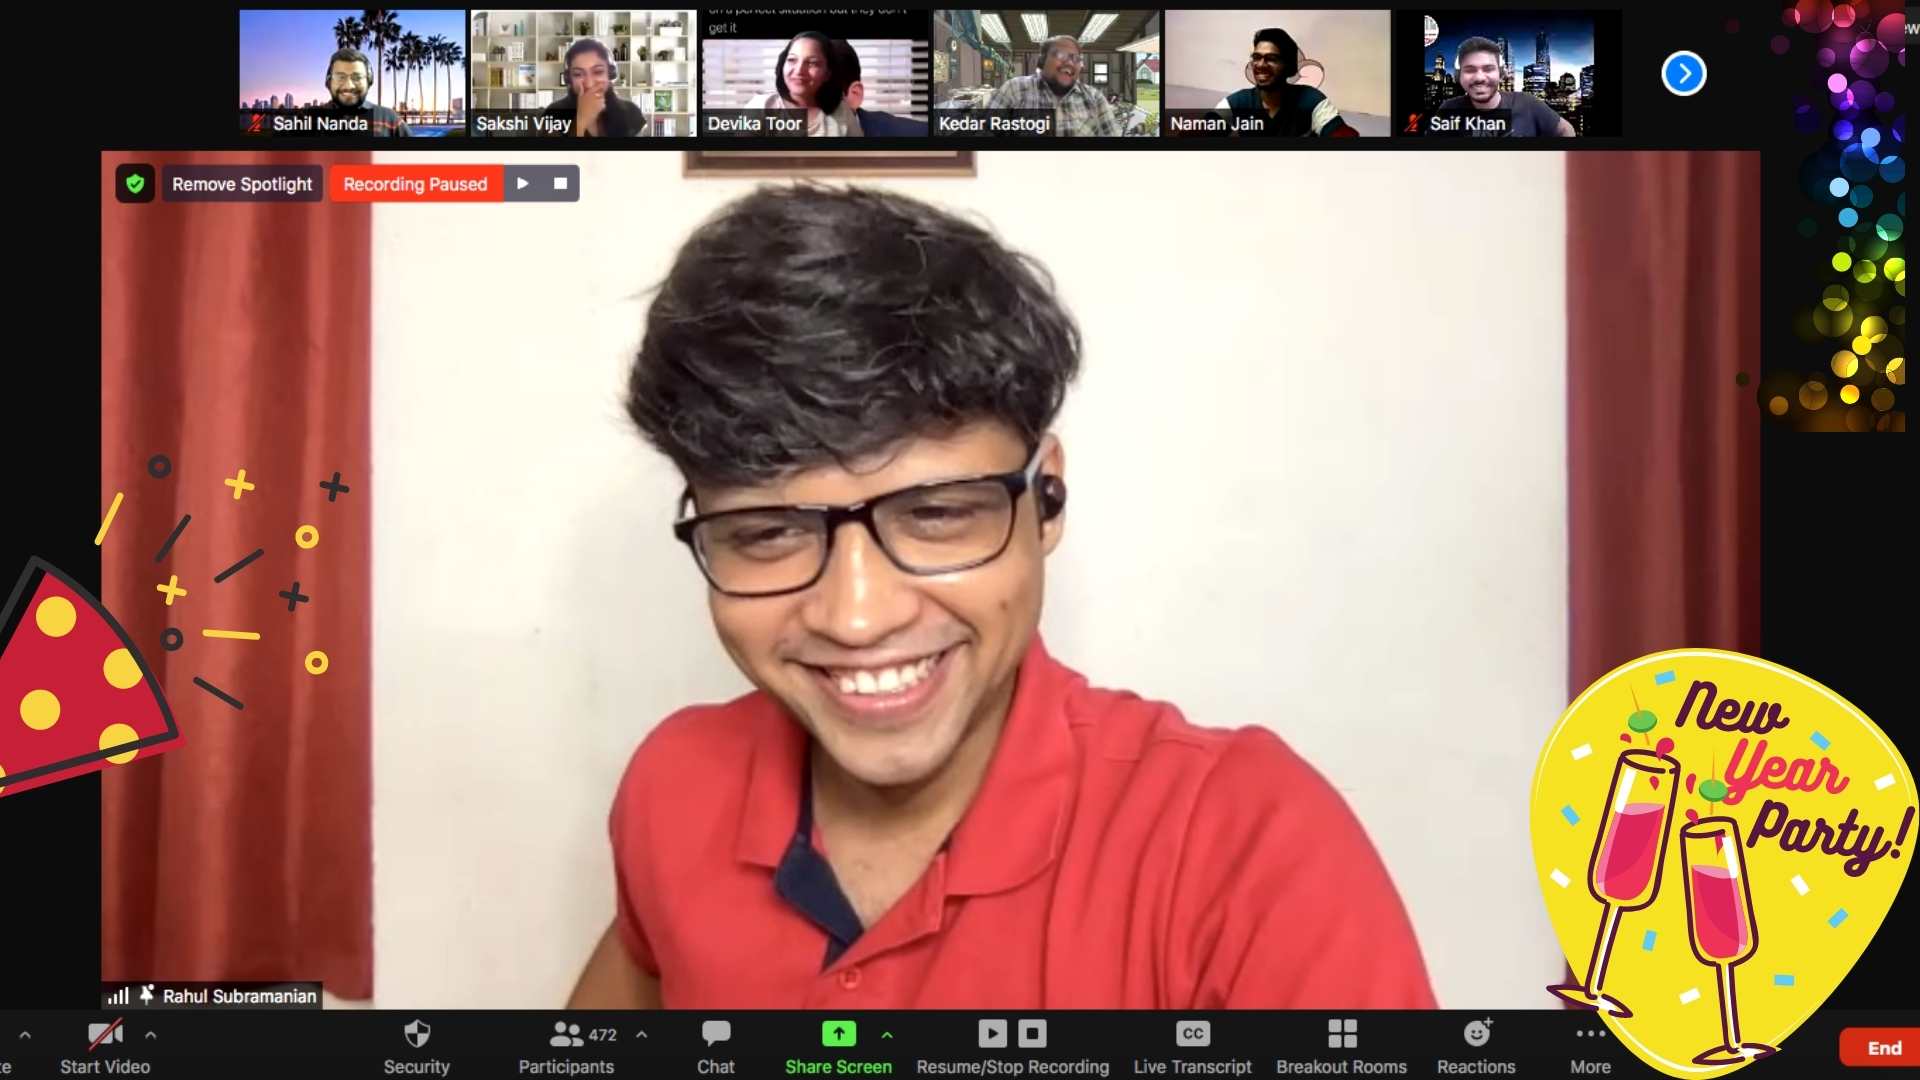The image size is (1920, 1080).
Task: Resume recording with the play icon
Action: [522, 184]
